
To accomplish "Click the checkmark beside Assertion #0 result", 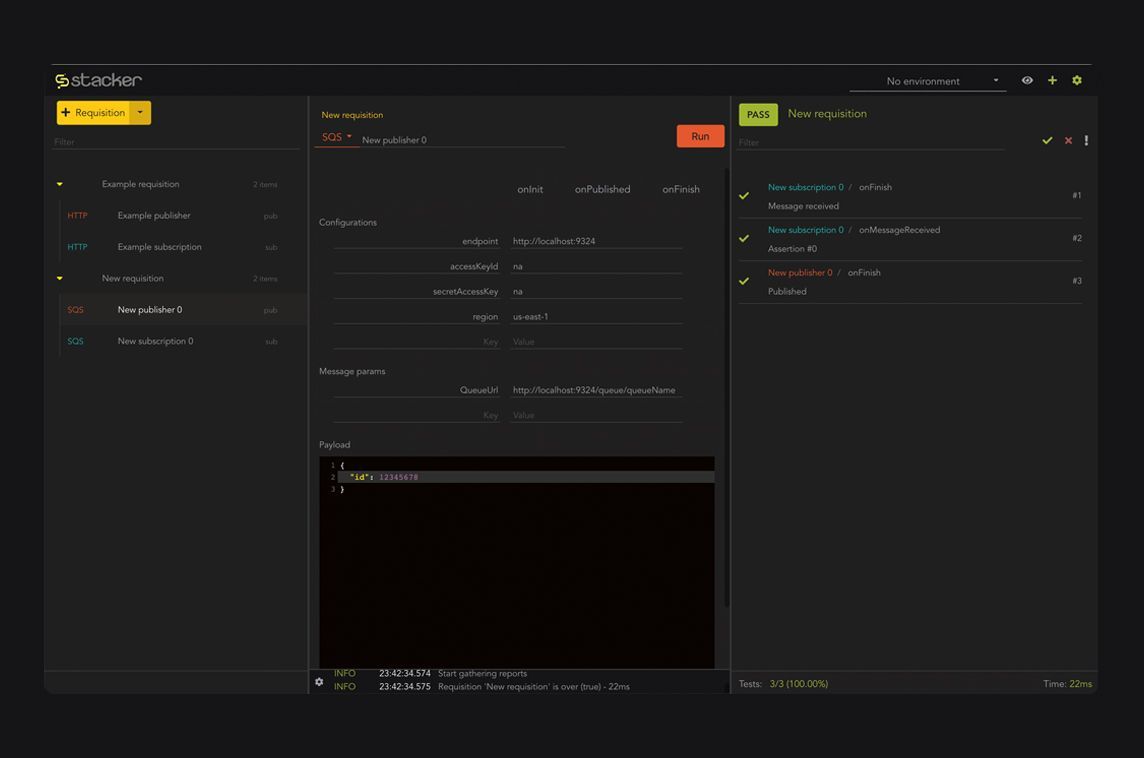I will (x=744, y=239).
